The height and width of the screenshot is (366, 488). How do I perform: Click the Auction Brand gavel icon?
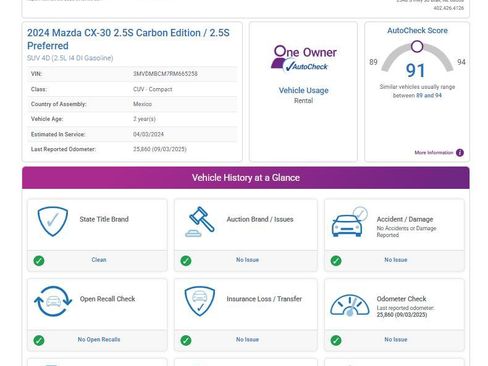point(200,222)
